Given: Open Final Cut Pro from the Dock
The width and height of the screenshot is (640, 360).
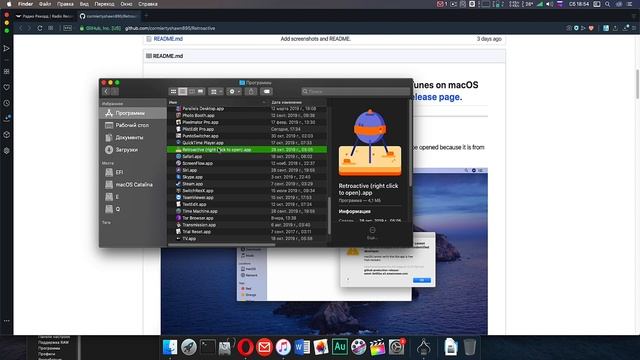Looking at the screenshot, I should (377, 347).
